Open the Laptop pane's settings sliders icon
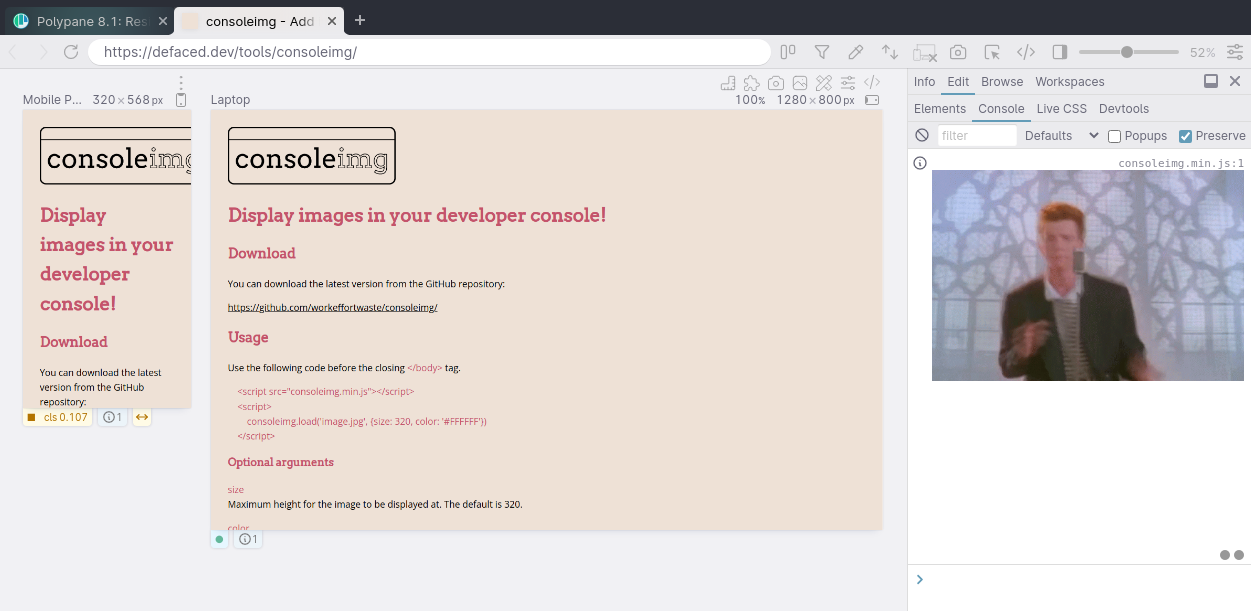This screenshot has height=611, width=1251. (848, 83)
